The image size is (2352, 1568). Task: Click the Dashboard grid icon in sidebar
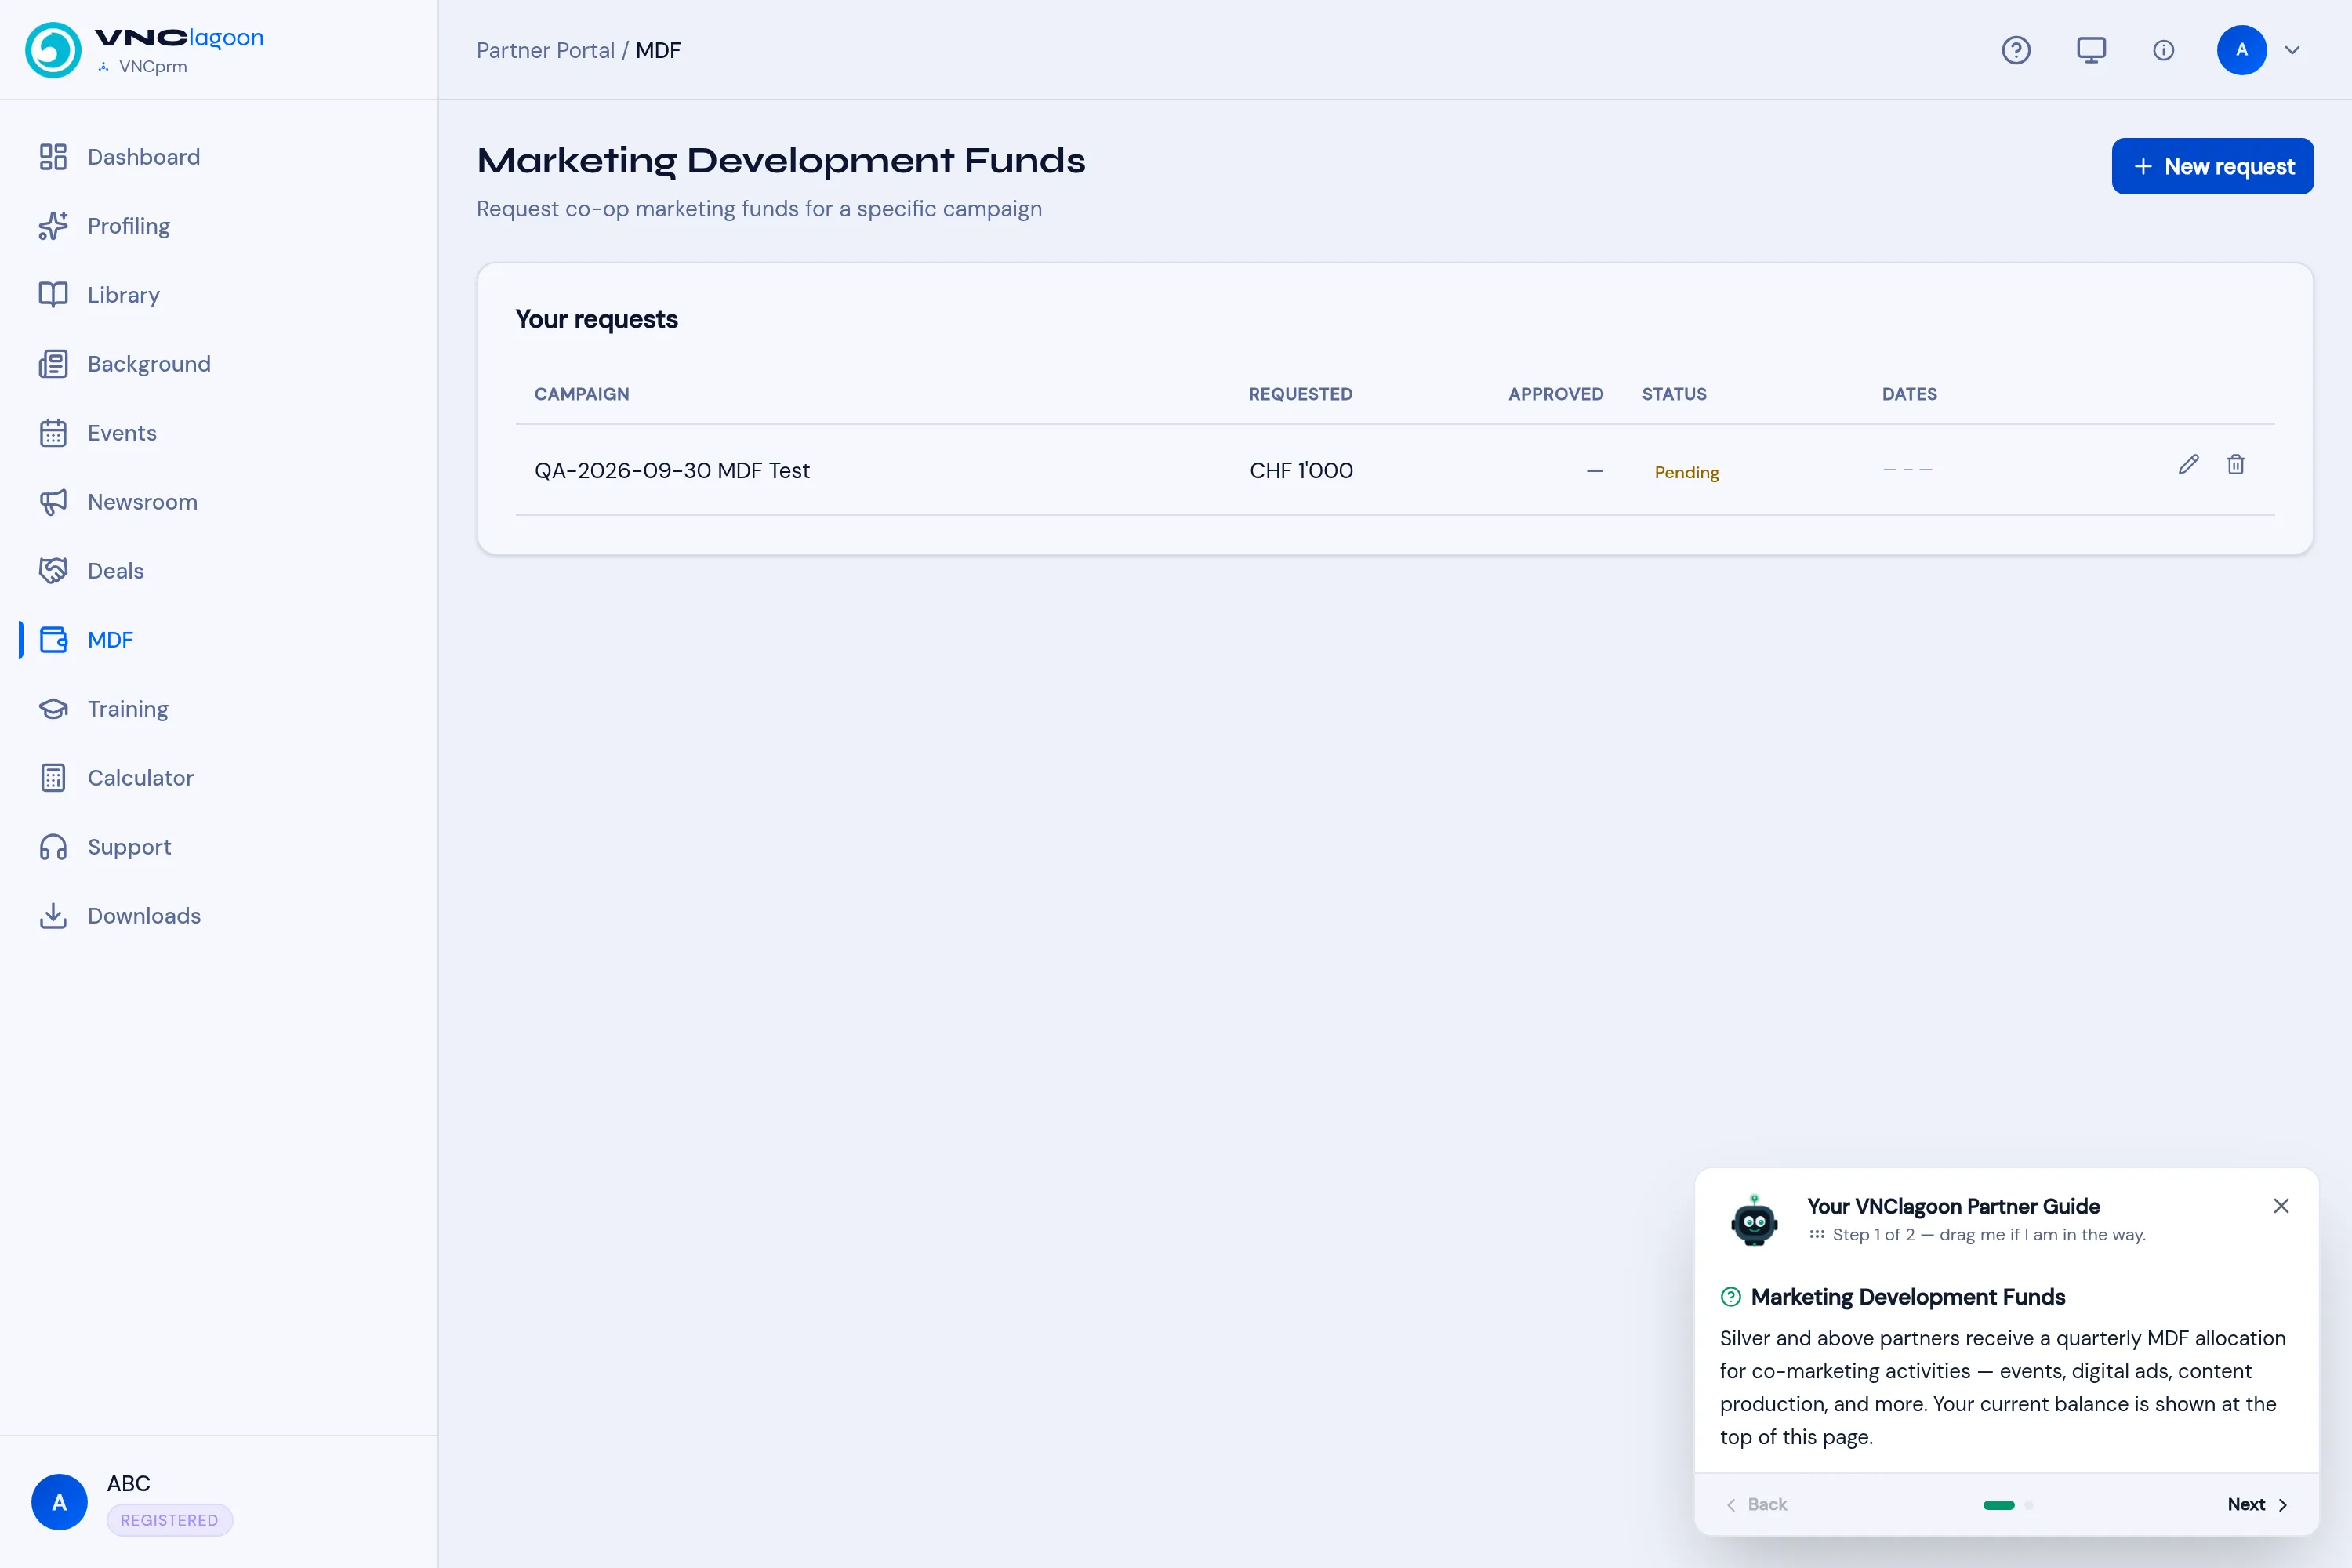click(53, 157)
